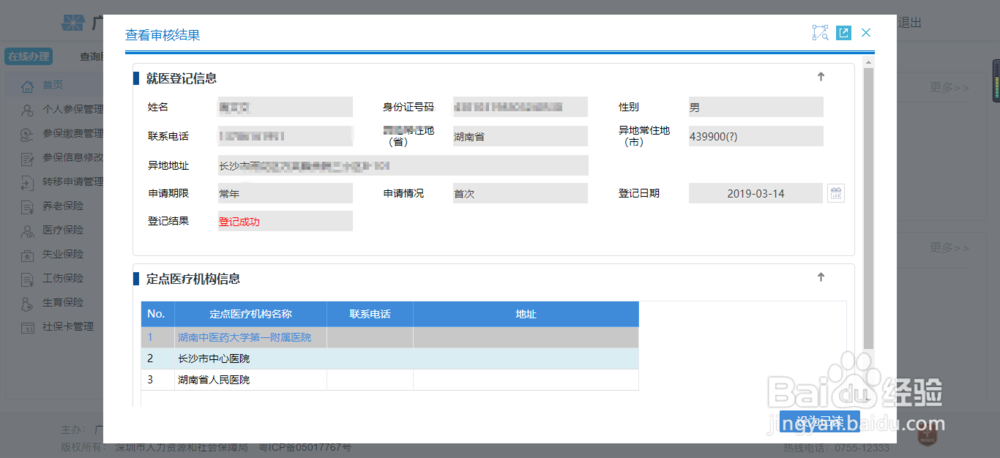Open 医疗保险 in the background sidebar

click(62, 230)
